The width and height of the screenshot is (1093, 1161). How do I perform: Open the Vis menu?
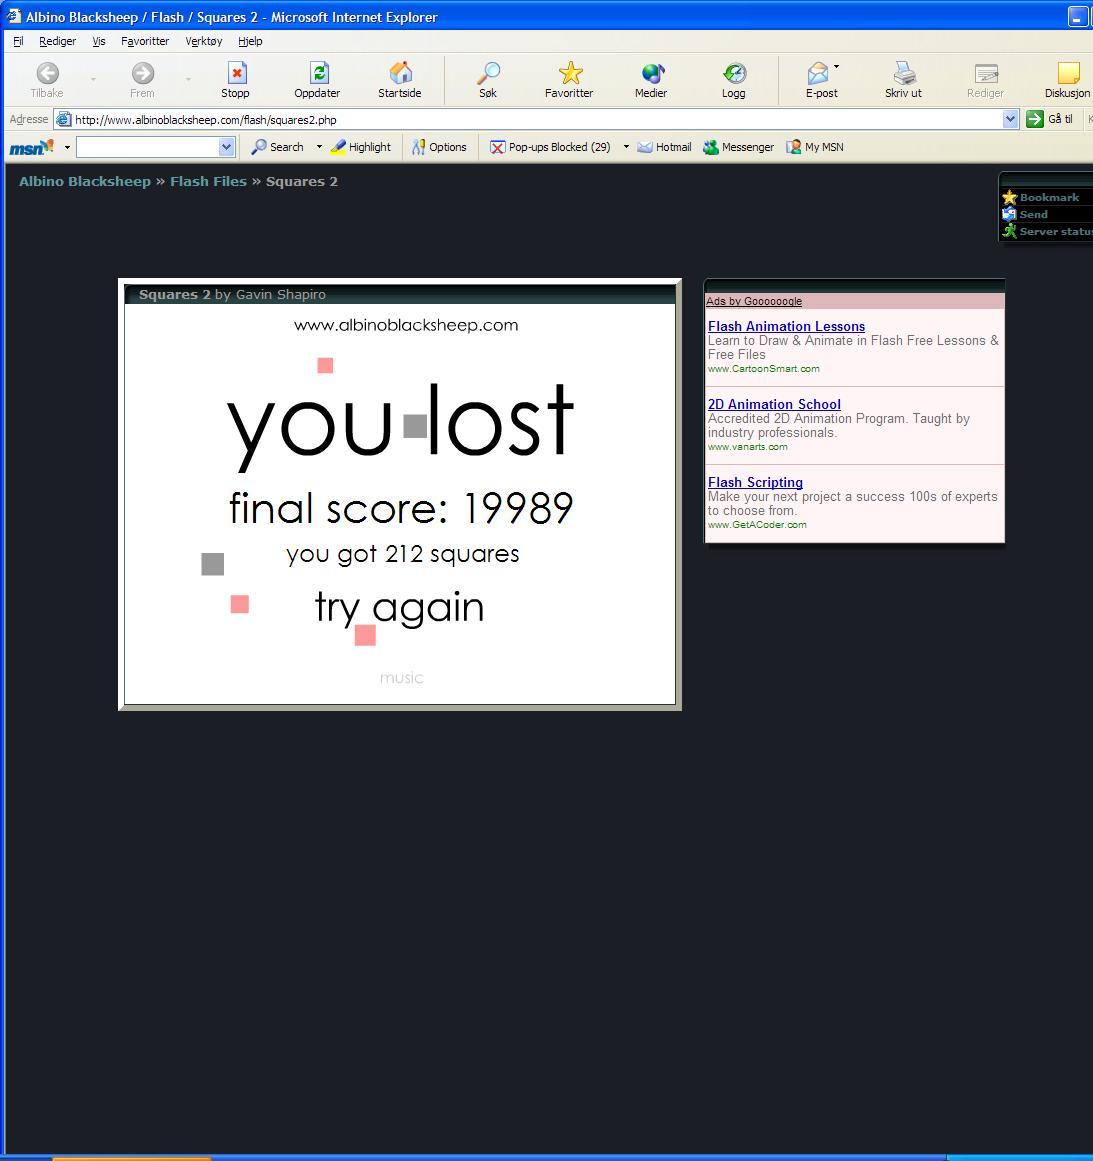click(99, 41)
